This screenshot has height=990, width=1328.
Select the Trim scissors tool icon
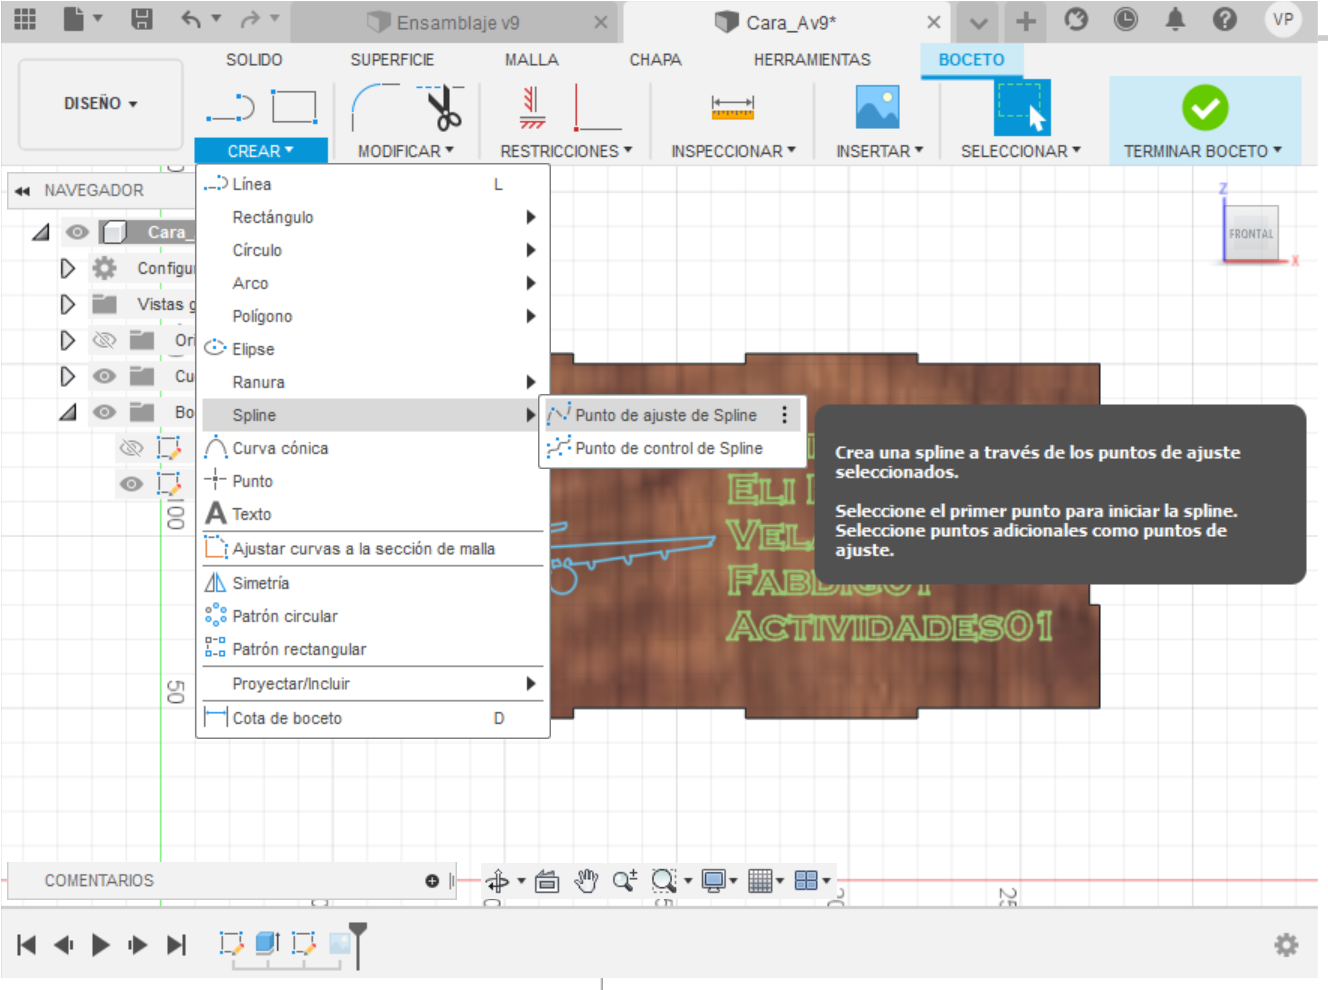(x=441, y=107)
